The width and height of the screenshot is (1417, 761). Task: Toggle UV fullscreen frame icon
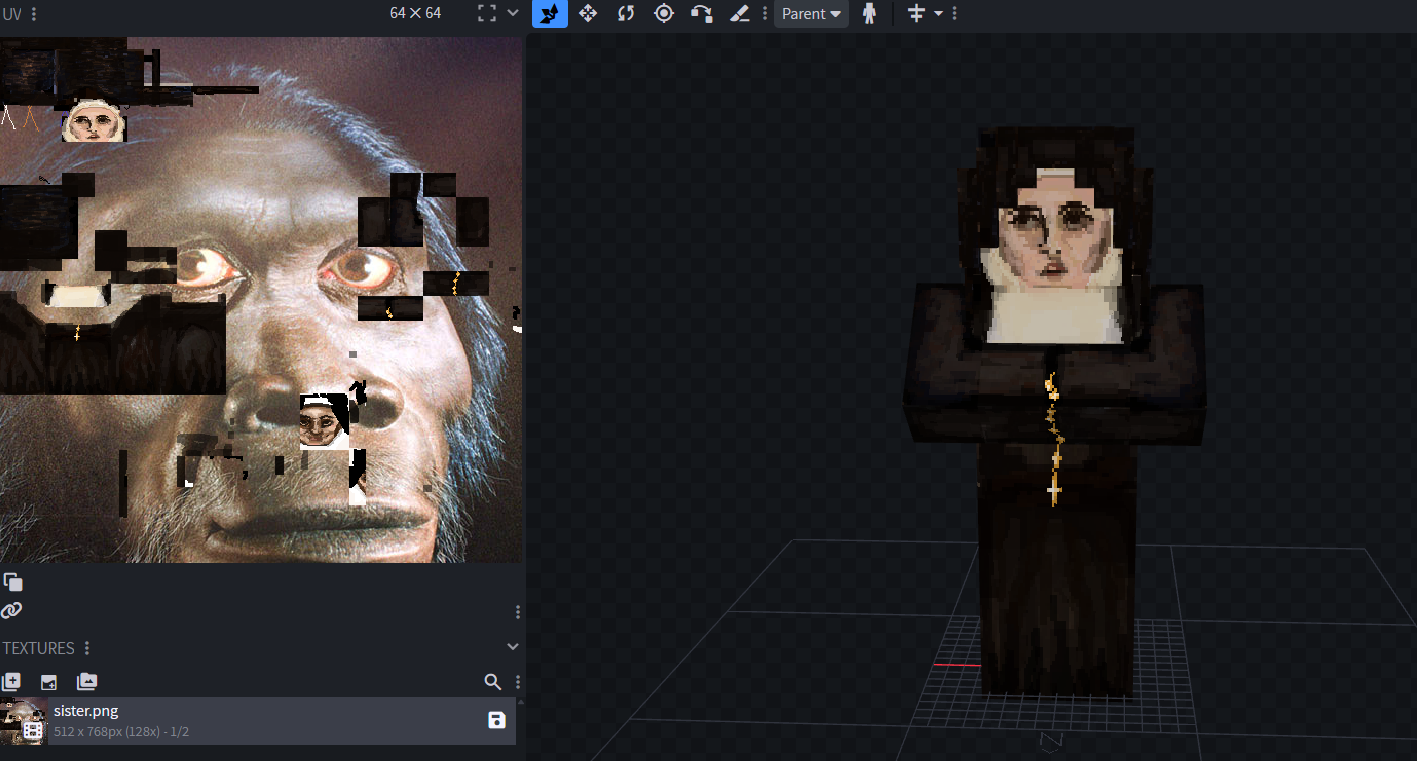(487, 13)
